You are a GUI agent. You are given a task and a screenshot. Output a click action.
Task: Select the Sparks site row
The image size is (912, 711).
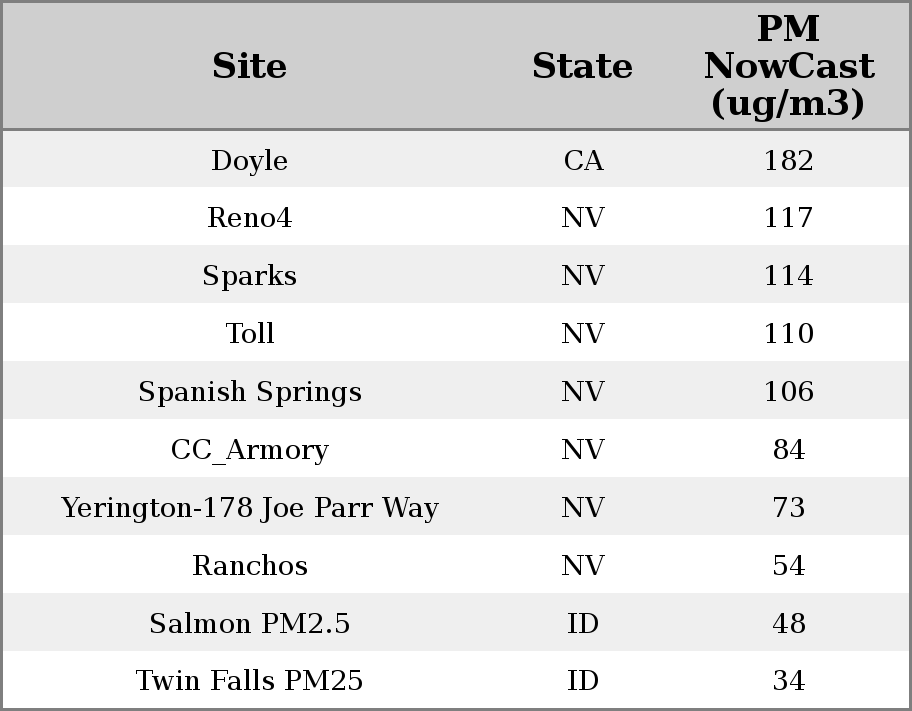[x=249, y=276]
